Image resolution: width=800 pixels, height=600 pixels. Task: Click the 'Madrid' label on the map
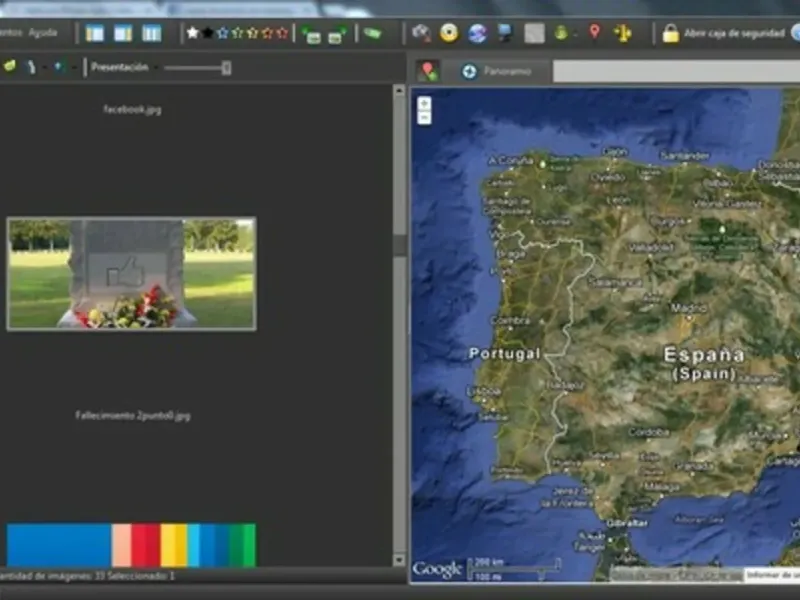[x=689, y=308]
